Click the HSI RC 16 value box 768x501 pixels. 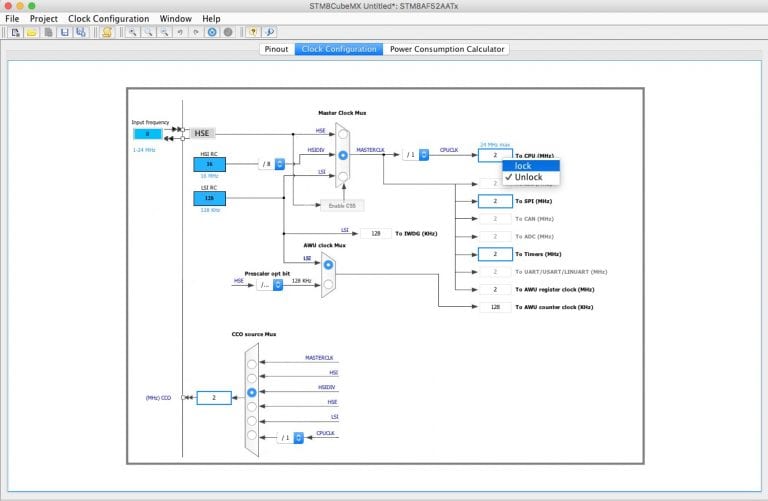[x=210, y=164]
